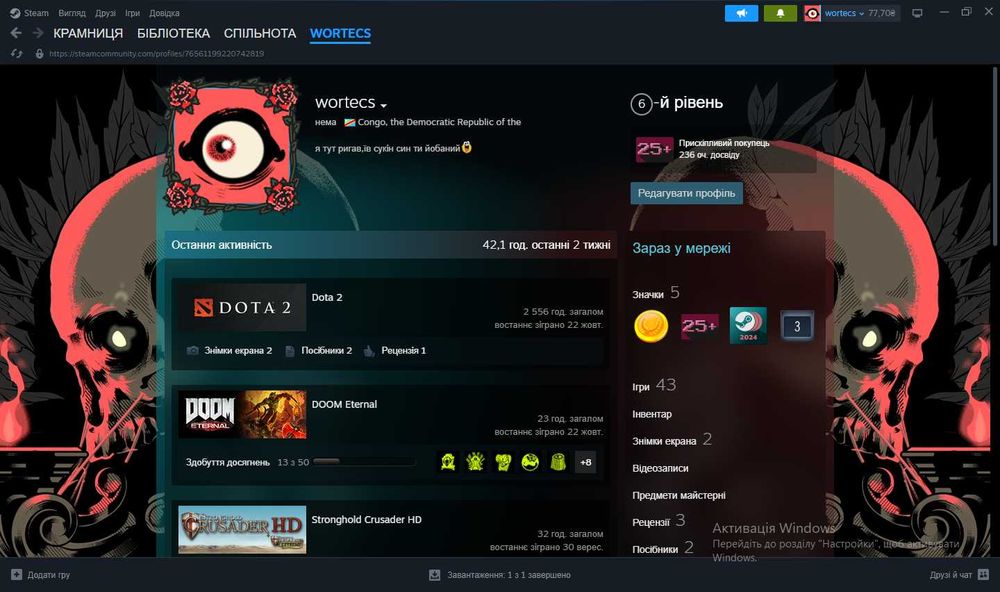Screen dimensions: 1000x592
Task: Click the first DOOM Eternal achievement icon
Action: [x=448, y=462]
